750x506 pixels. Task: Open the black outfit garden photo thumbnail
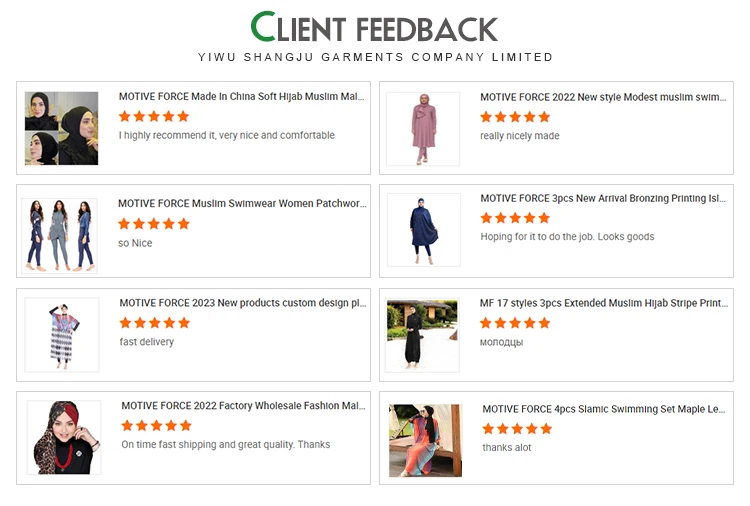(422, 335)
